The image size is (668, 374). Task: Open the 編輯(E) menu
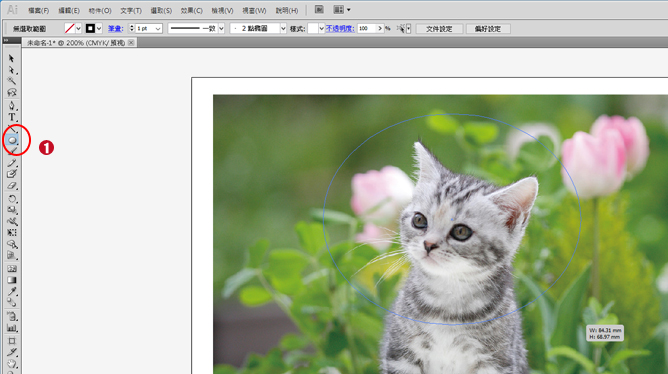click(69, 10)
